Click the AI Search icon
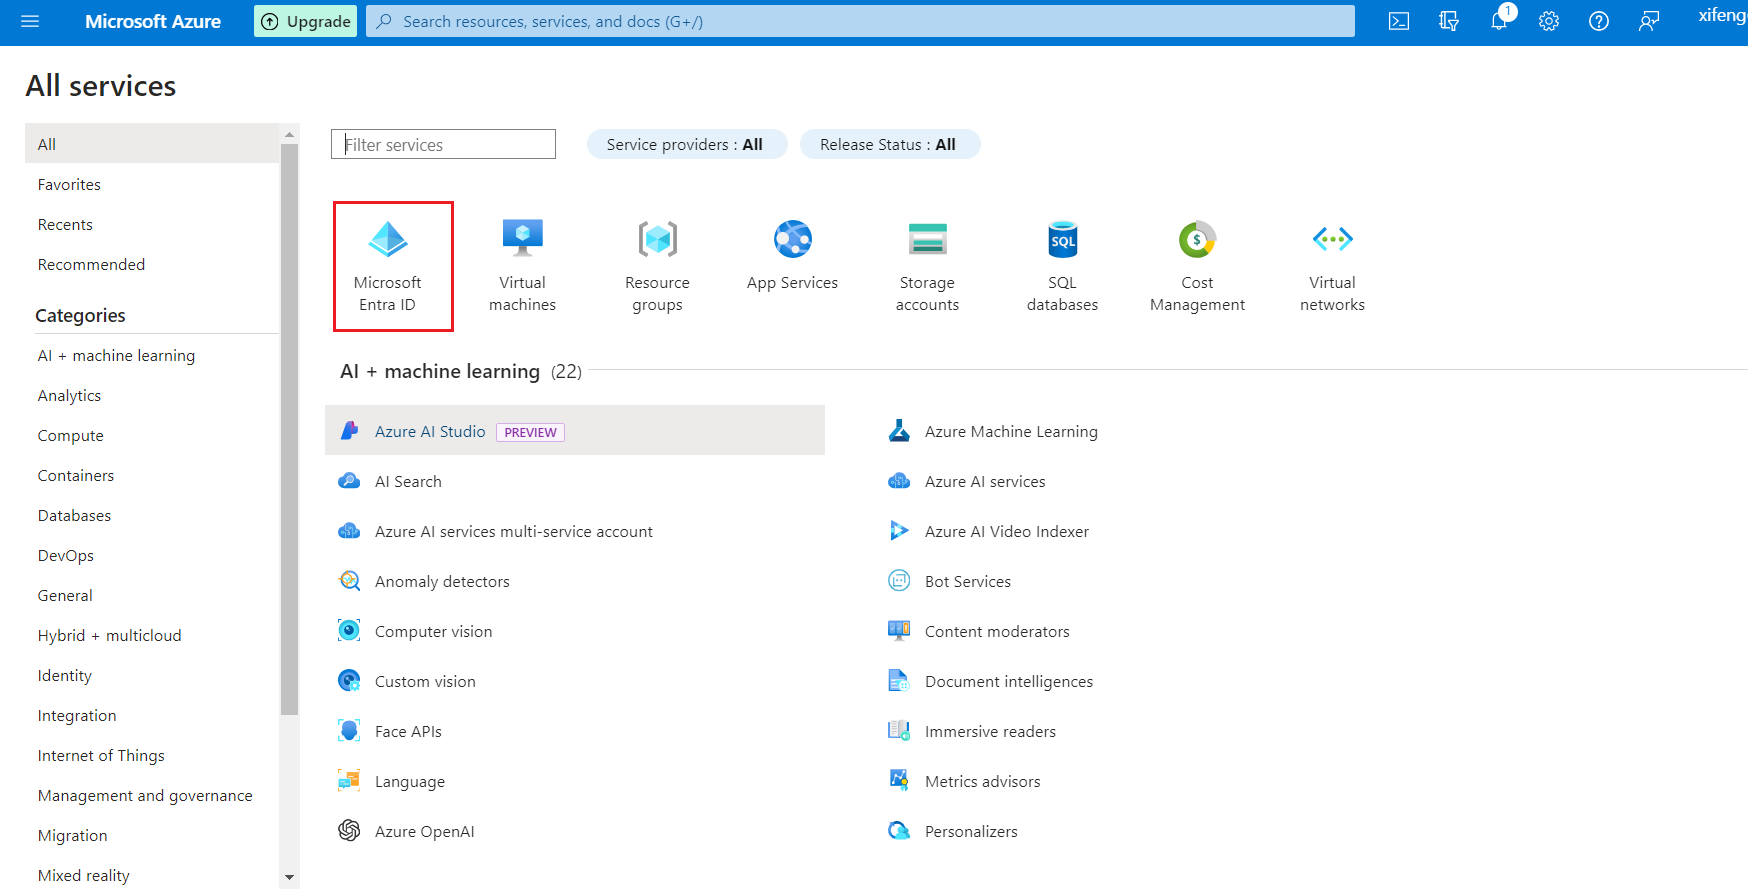 pos(349,481)
